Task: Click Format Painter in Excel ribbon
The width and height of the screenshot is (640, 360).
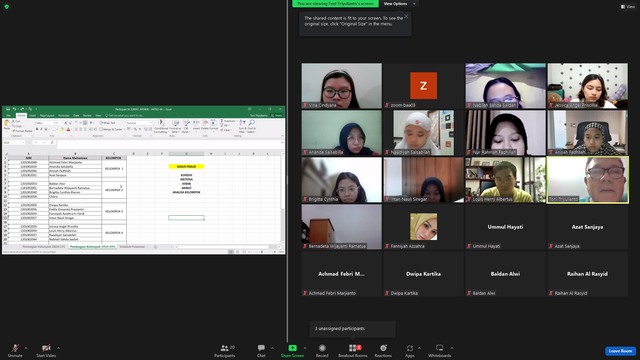Action: tap(22, 131)
